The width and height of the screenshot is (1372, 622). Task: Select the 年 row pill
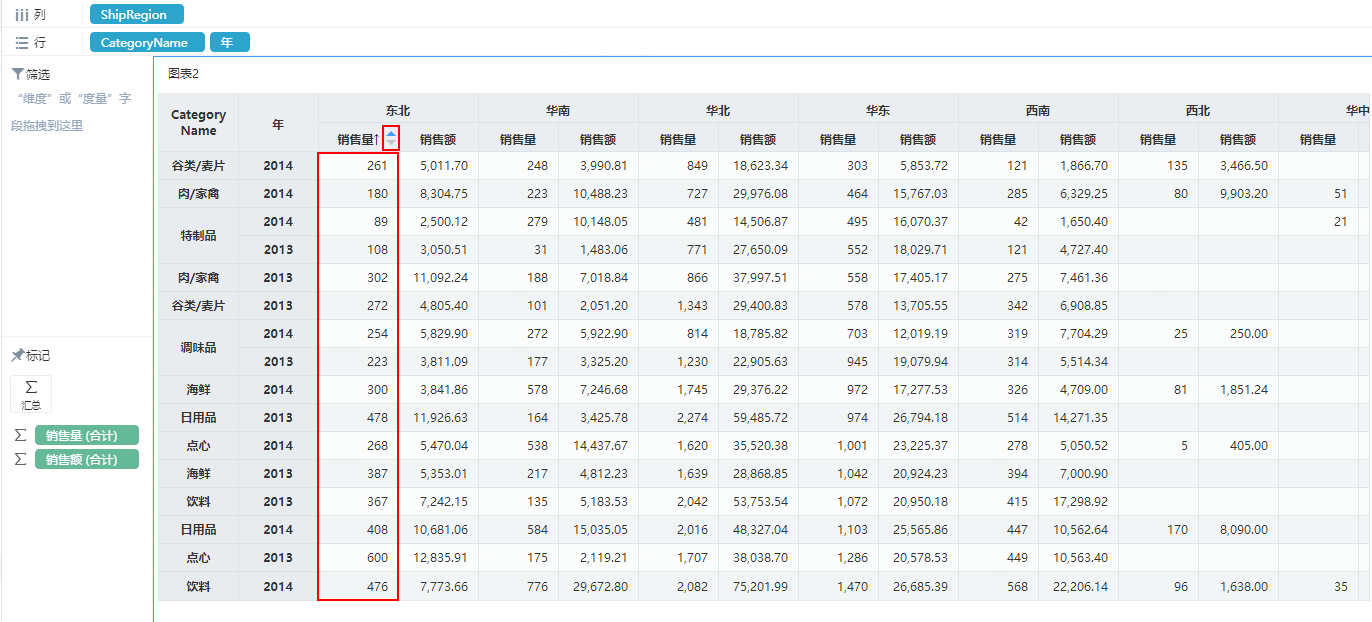229,43
